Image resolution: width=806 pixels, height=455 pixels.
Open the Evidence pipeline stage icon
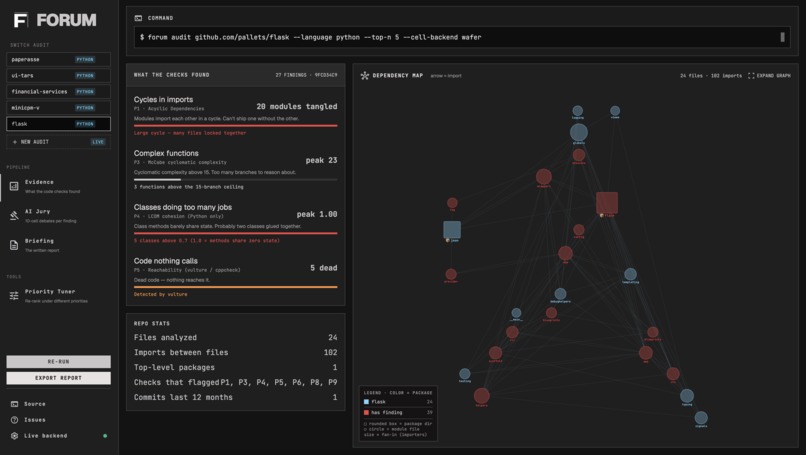coord(14,186)
